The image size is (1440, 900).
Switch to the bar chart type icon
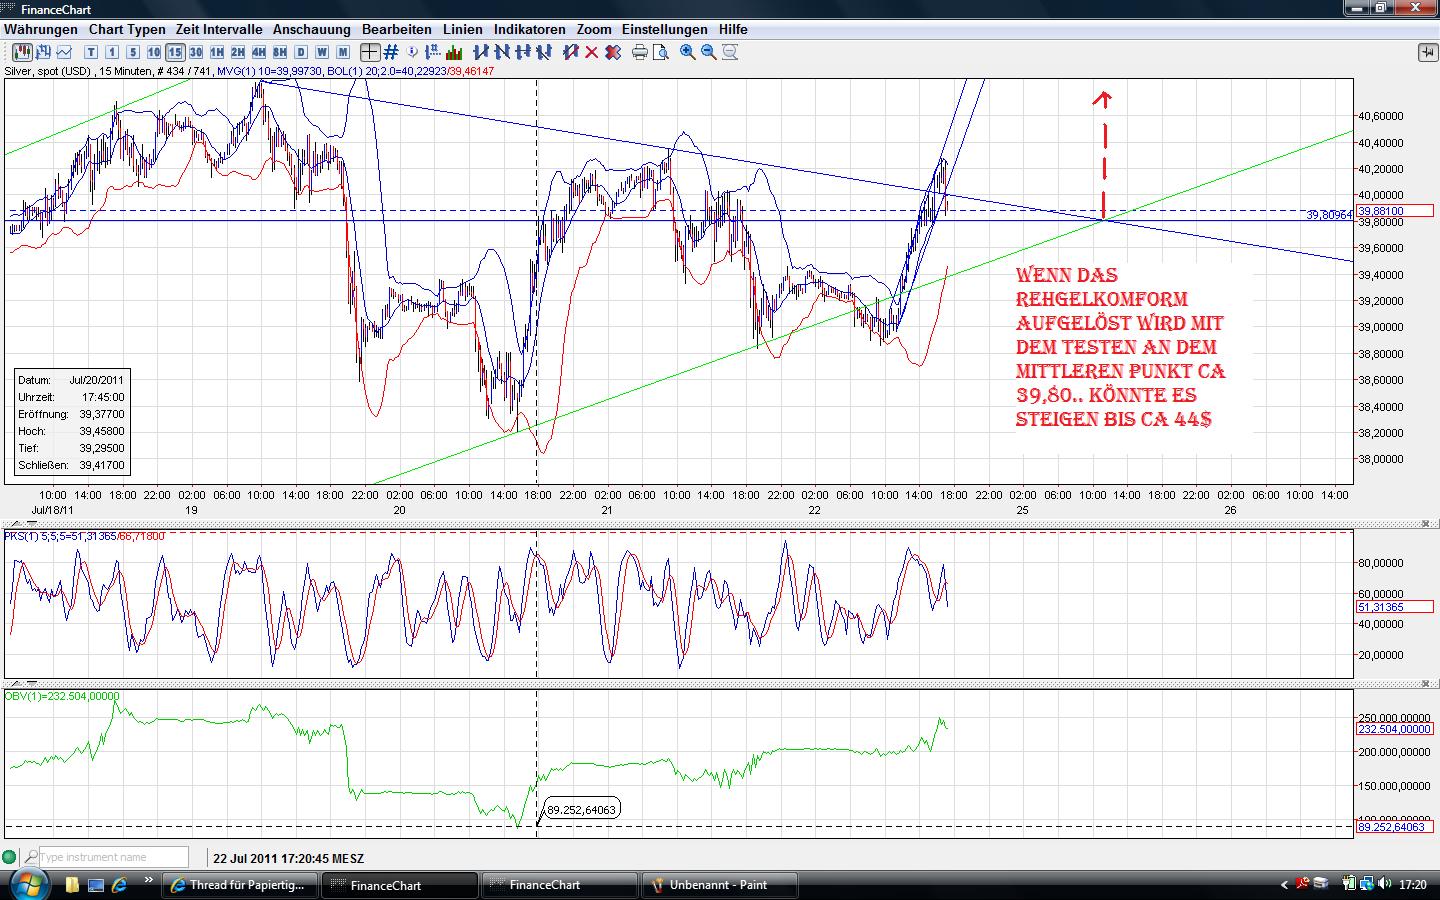click(43, 52)
